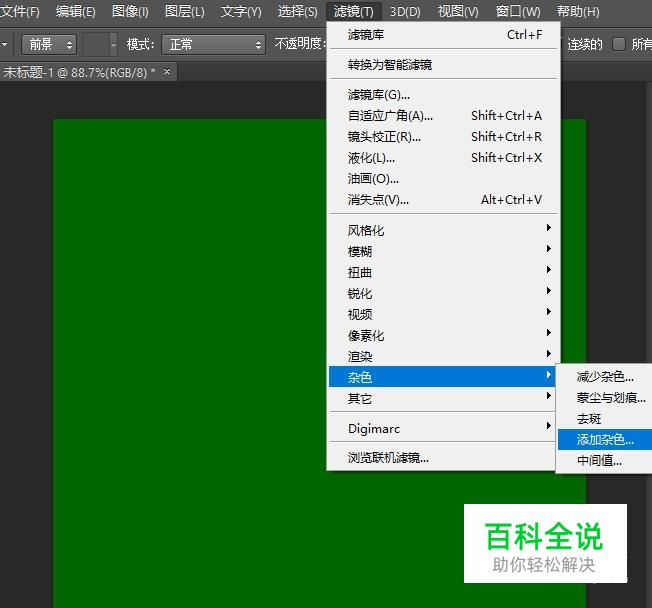Open the 编辑(E) menu
Viewport: 652px width, 608px height.
(x=76, y=11)
